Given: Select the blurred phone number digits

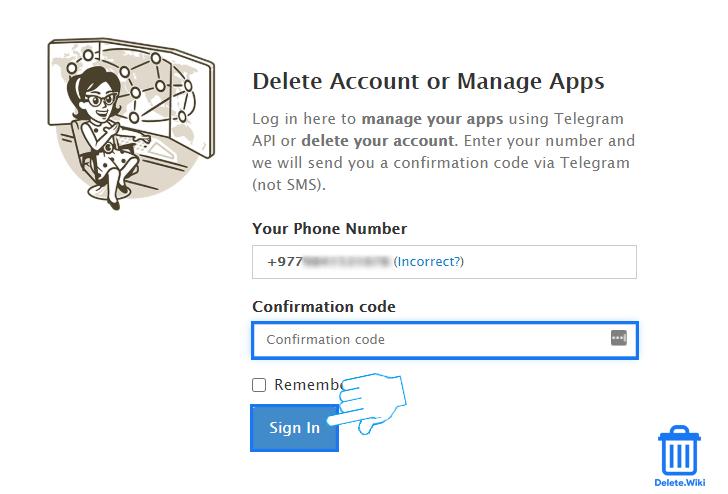Looking at the screenshot, I should [345, 262].
